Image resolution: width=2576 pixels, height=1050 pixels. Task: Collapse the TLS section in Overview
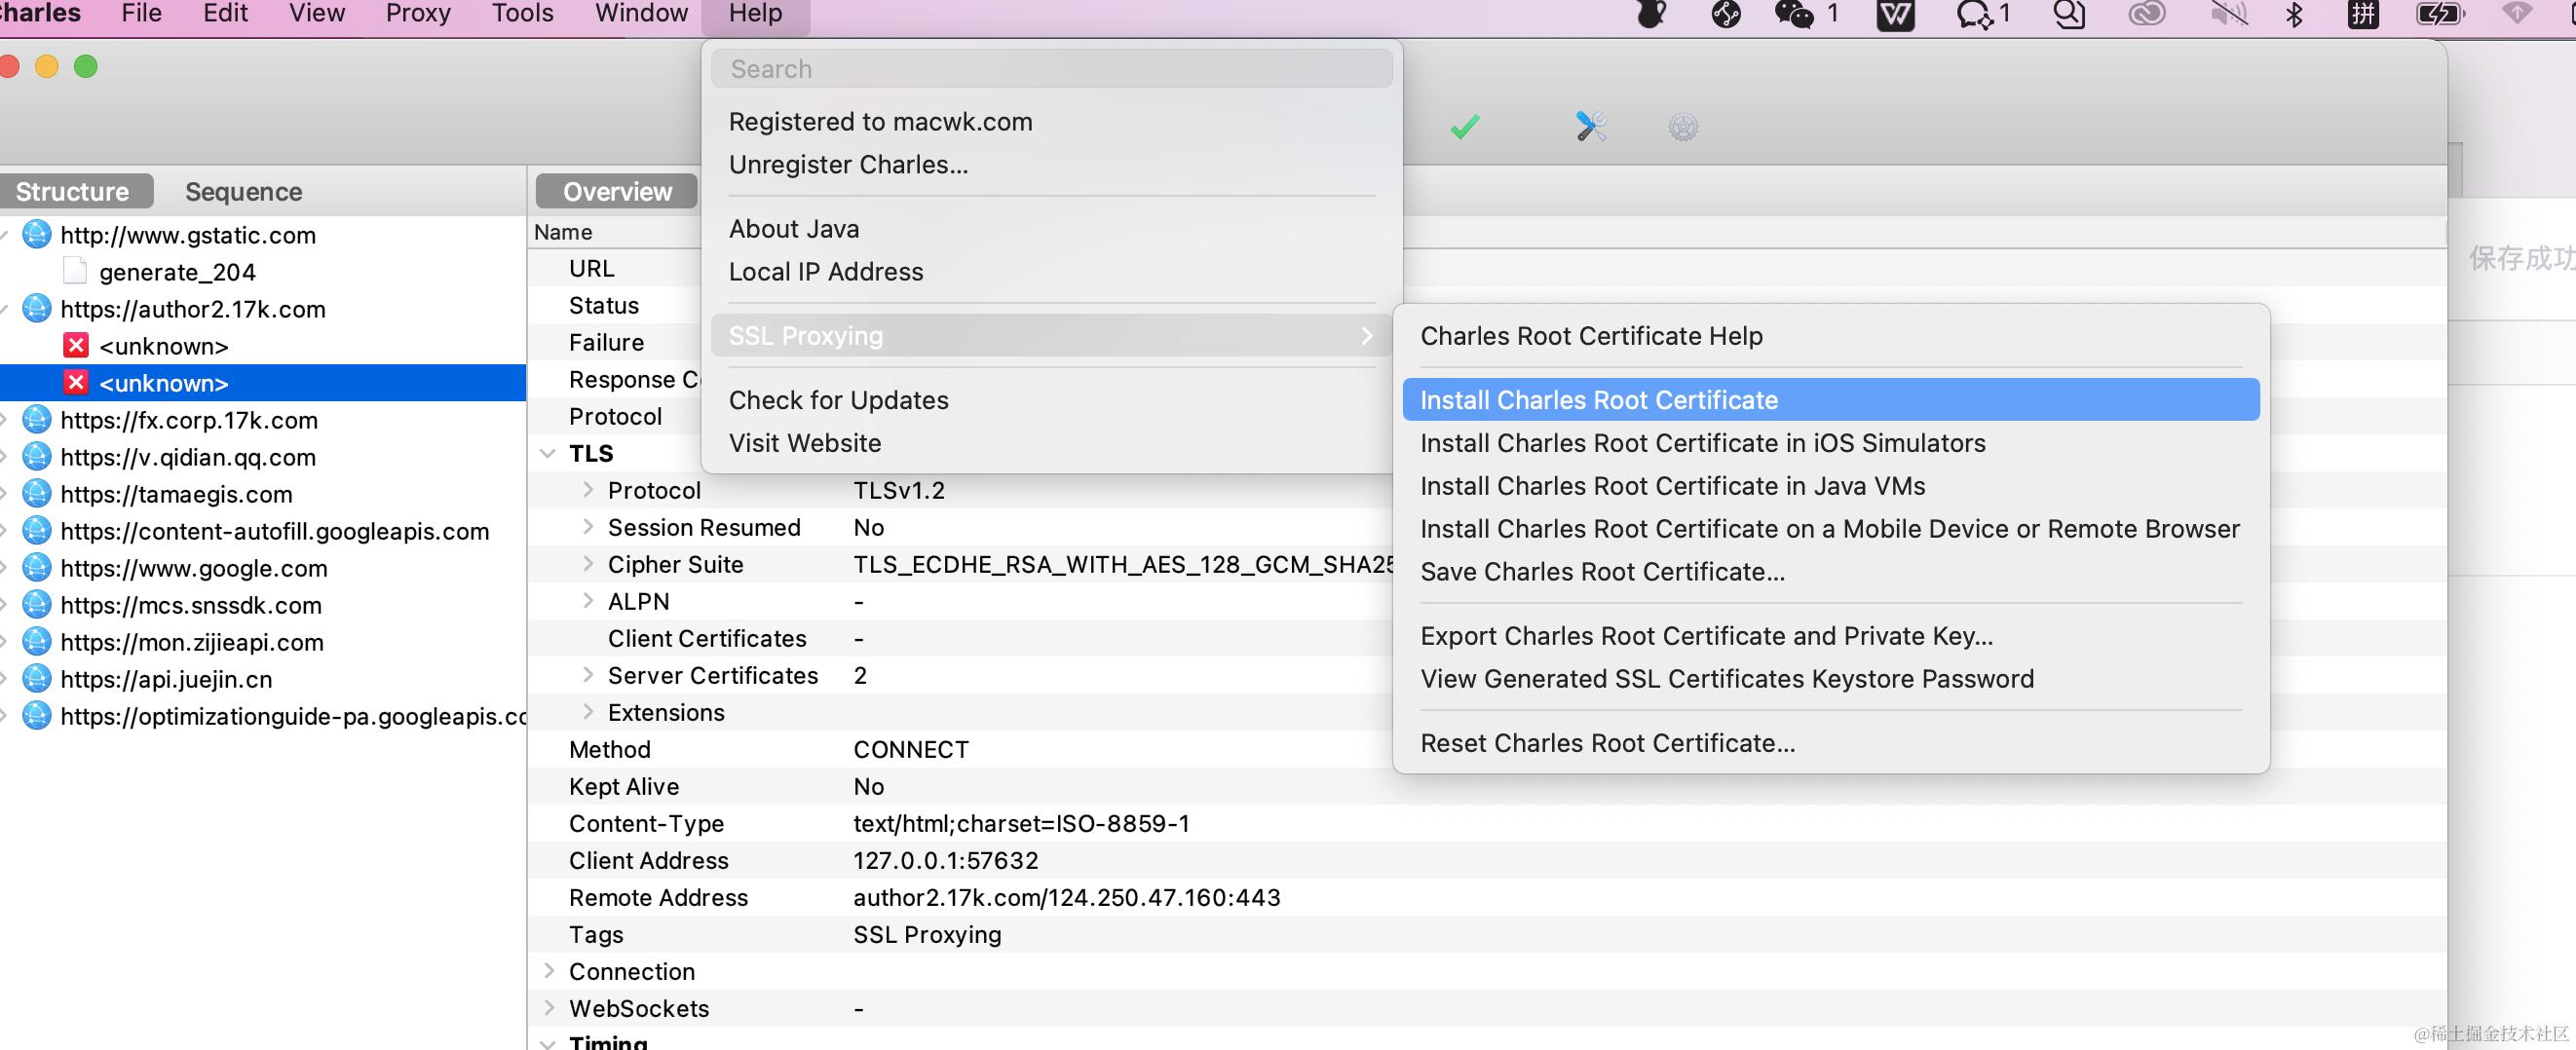[548, 453]
